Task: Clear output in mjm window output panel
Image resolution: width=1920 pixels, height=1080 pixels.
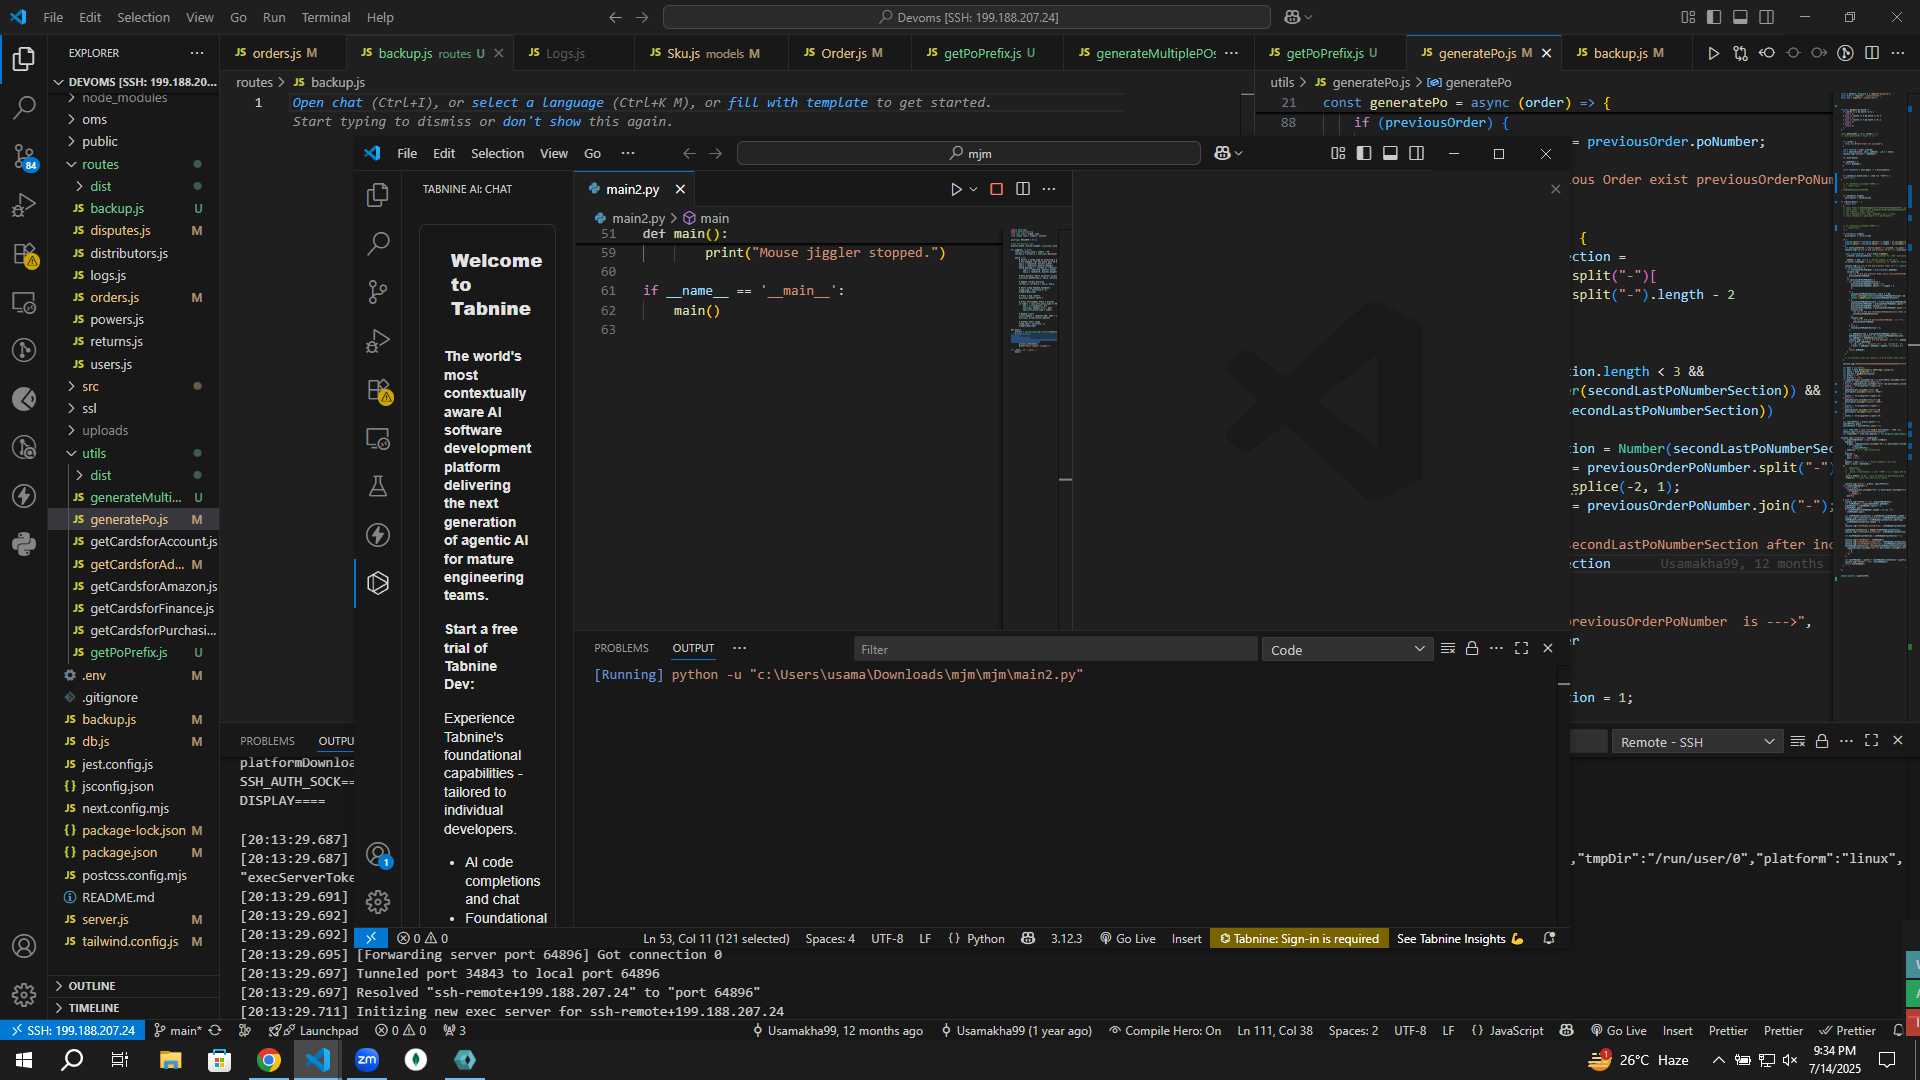Action: tap(1447, 649)
